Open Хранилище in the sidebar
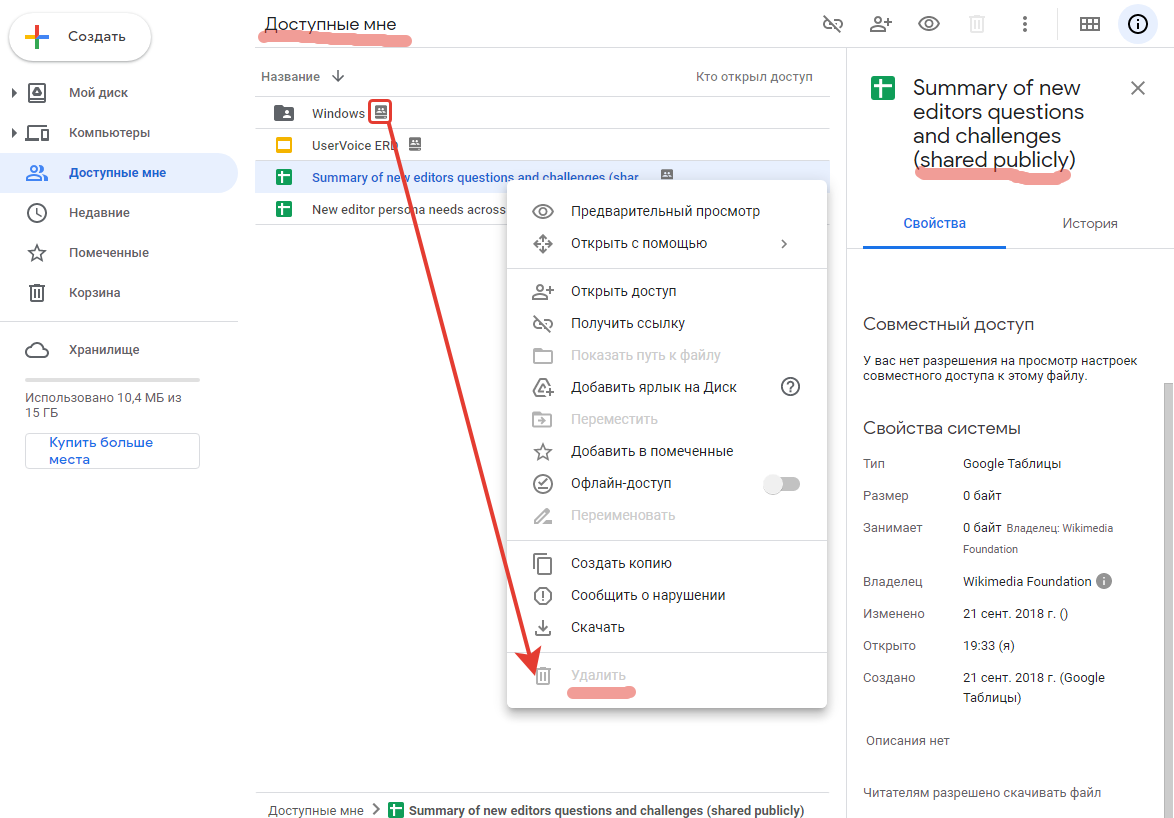Screen dimensions: 1174x818 pos(104,350)
